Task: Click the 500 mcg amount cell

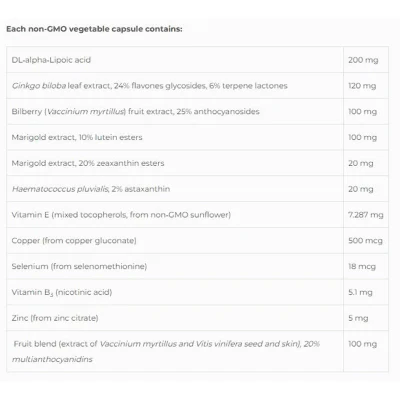Action: point(366,241)
